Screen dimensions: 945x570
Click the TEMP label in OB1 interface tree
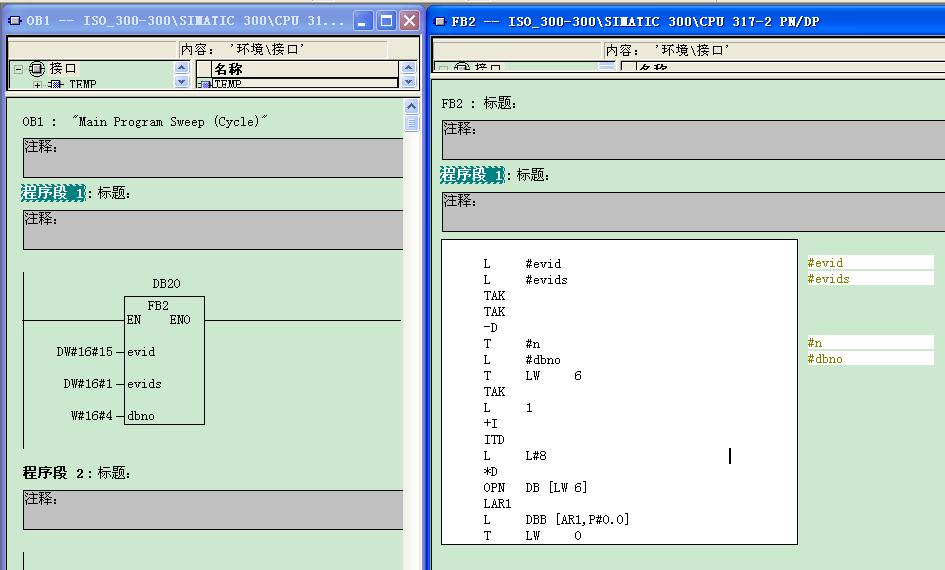tap(83, 84)
